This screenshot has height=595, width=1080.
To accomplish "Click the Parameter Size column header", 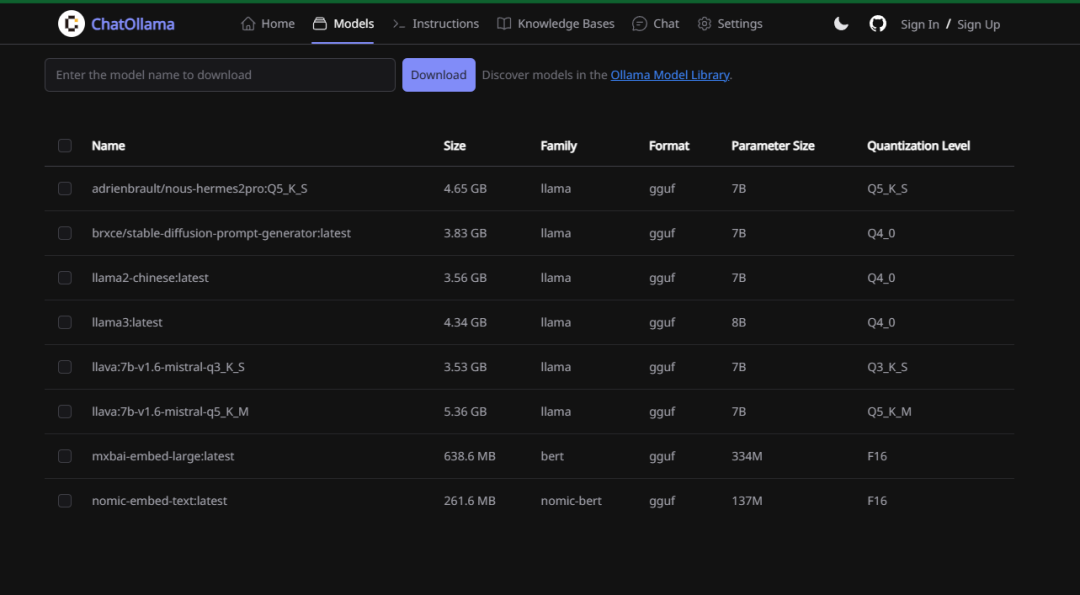I will click(x=773, y=146).
